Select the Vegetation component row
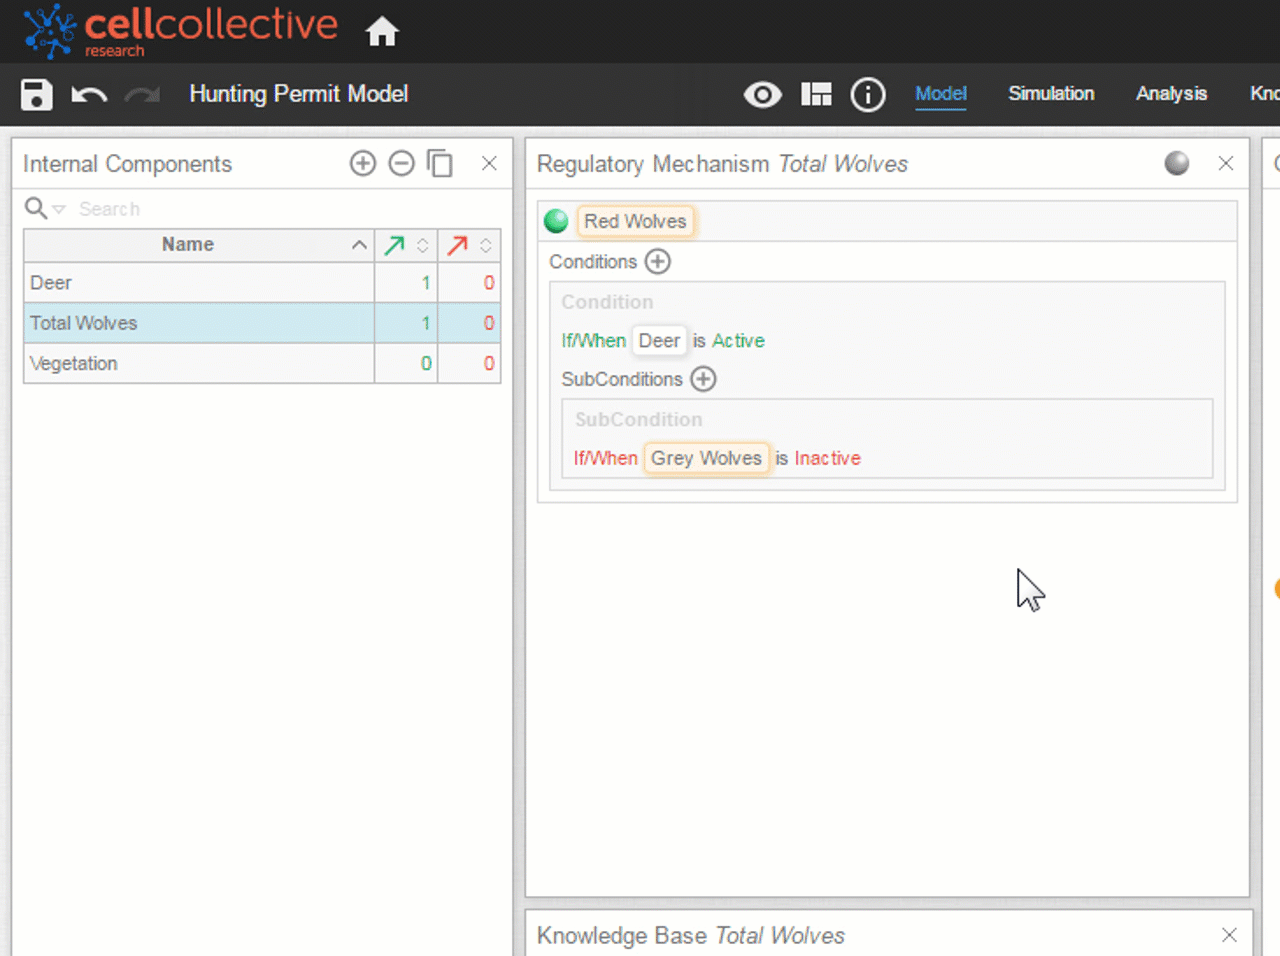1280x956 pixels. [x=262, y=363]
